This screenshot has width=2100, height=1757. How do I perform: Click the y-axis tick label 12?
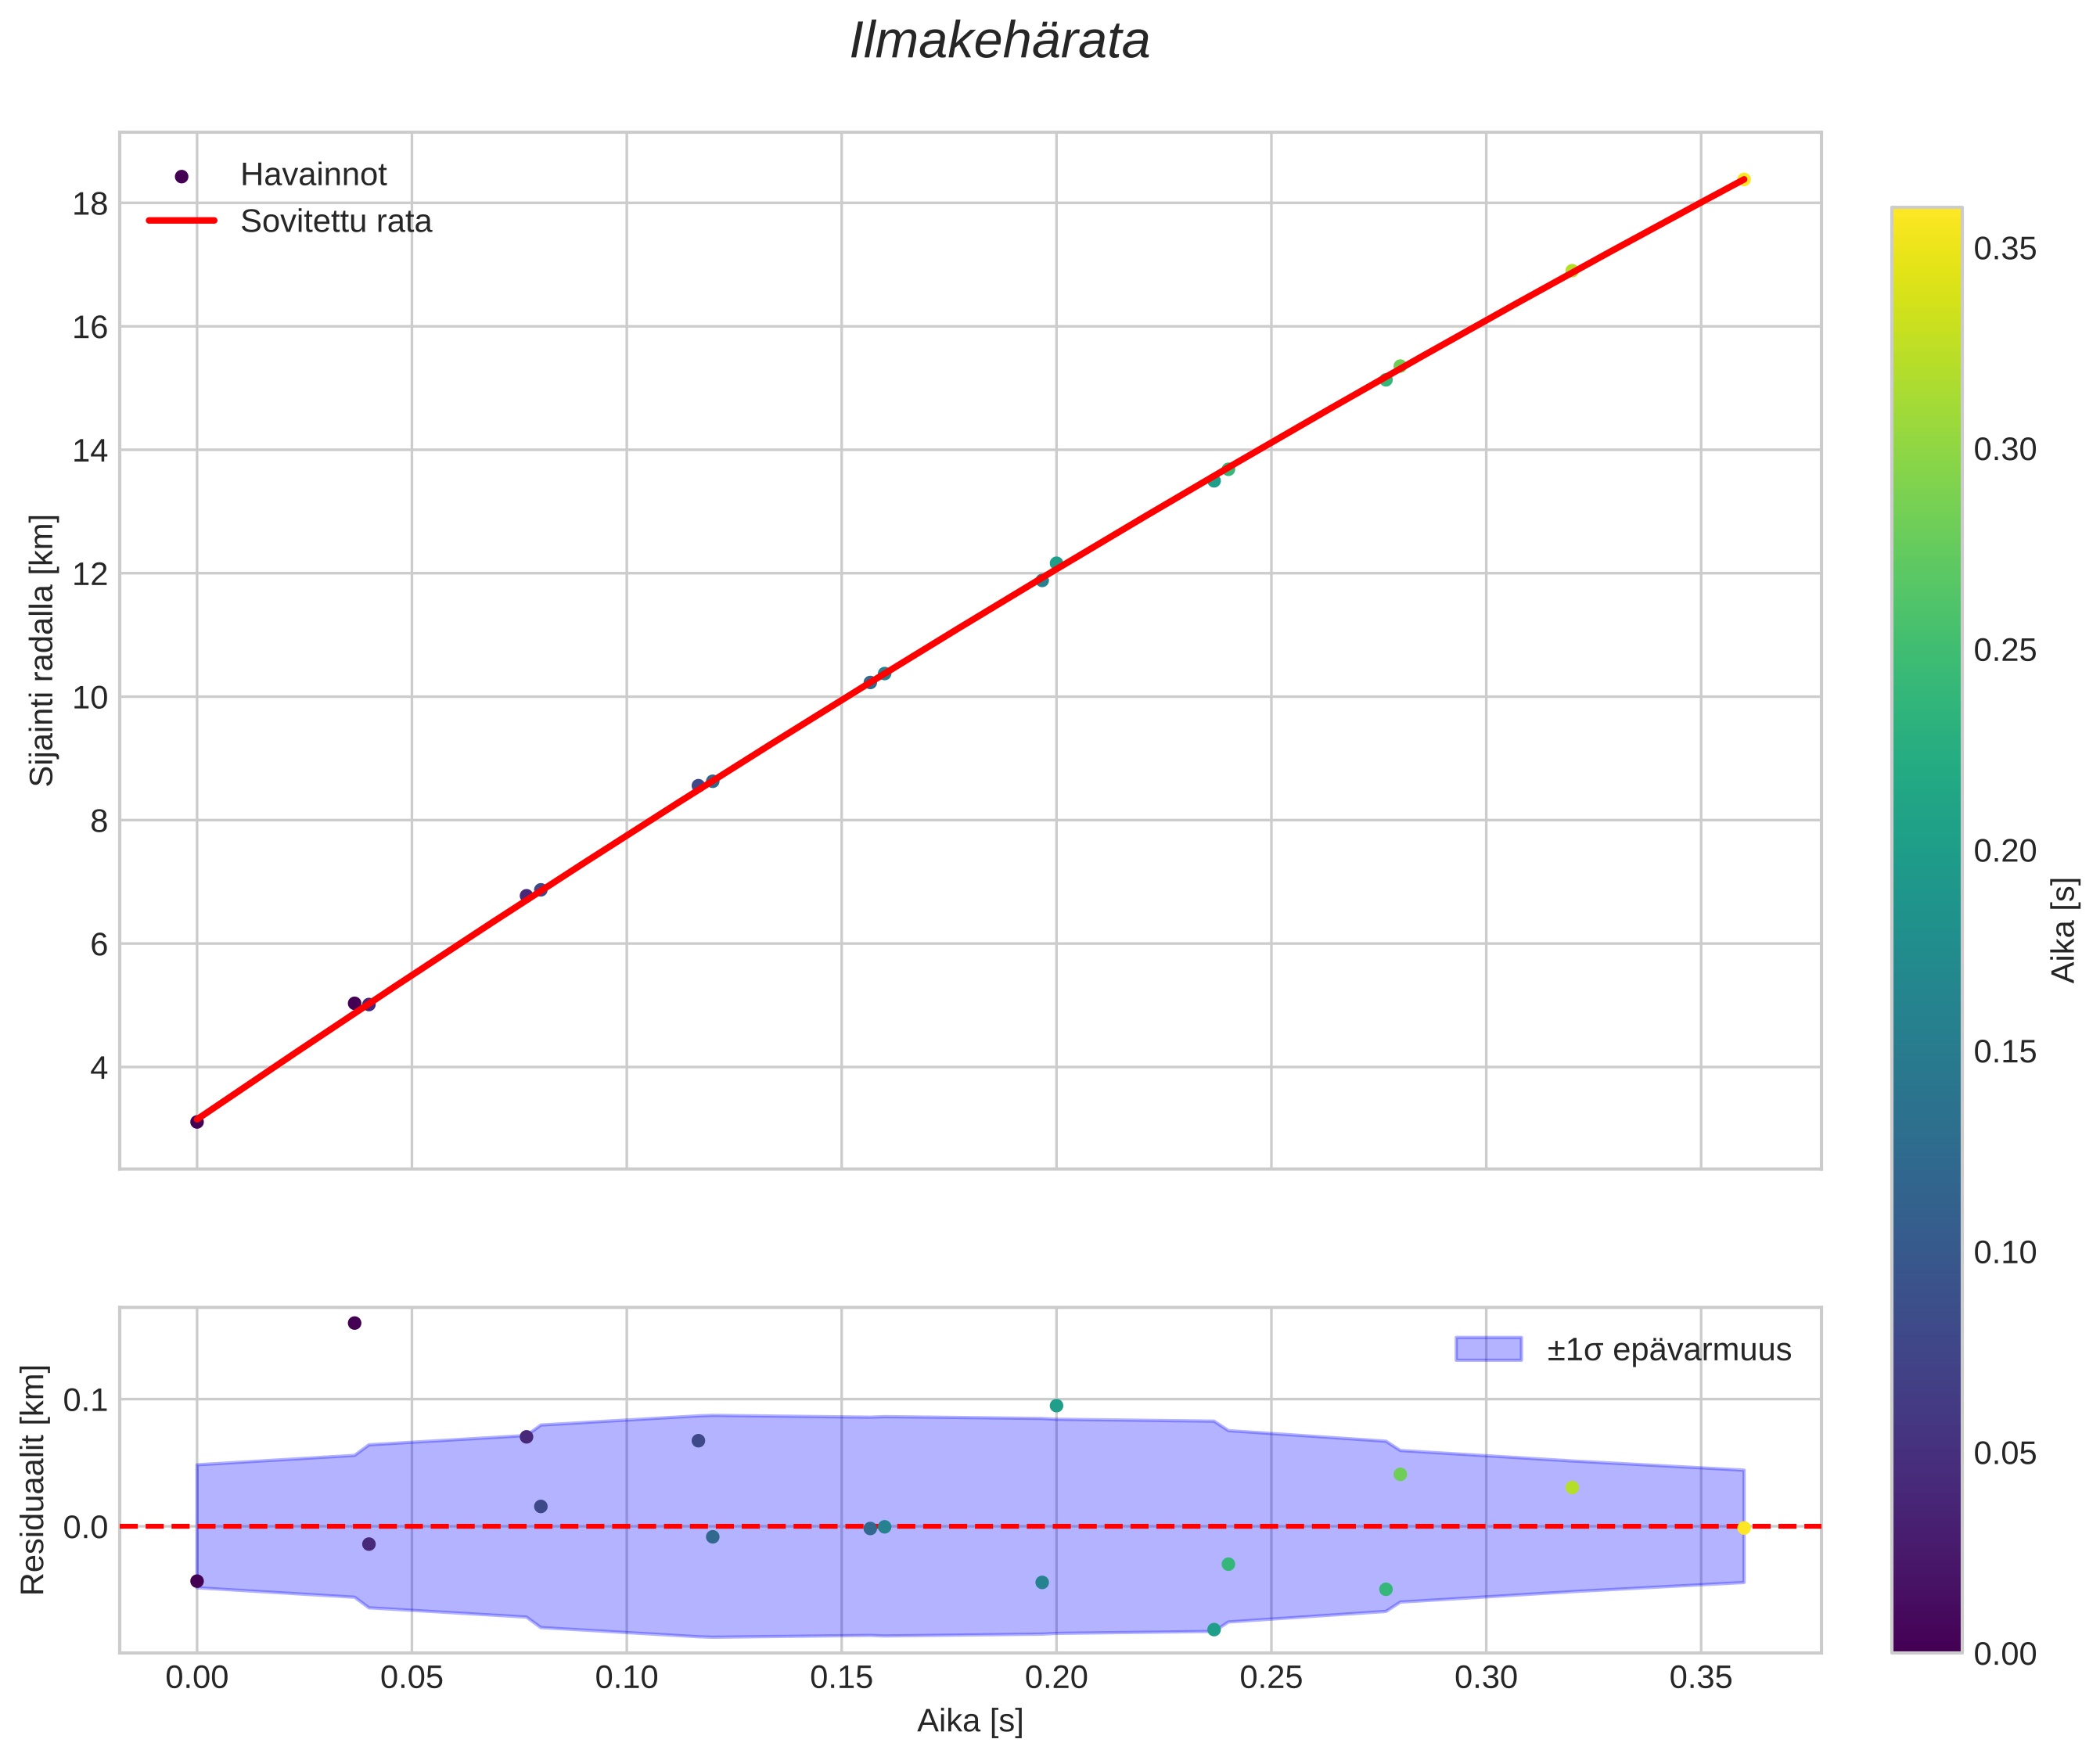89,574
